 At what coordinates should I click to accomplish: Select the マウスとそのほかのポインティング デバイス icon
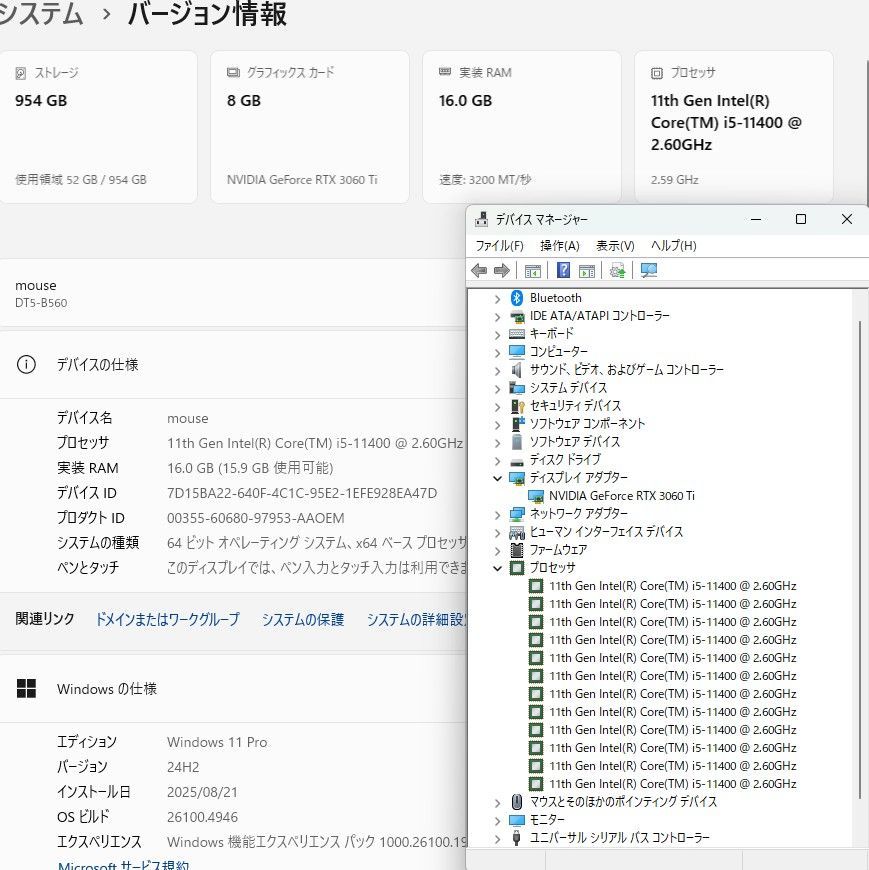517,802
